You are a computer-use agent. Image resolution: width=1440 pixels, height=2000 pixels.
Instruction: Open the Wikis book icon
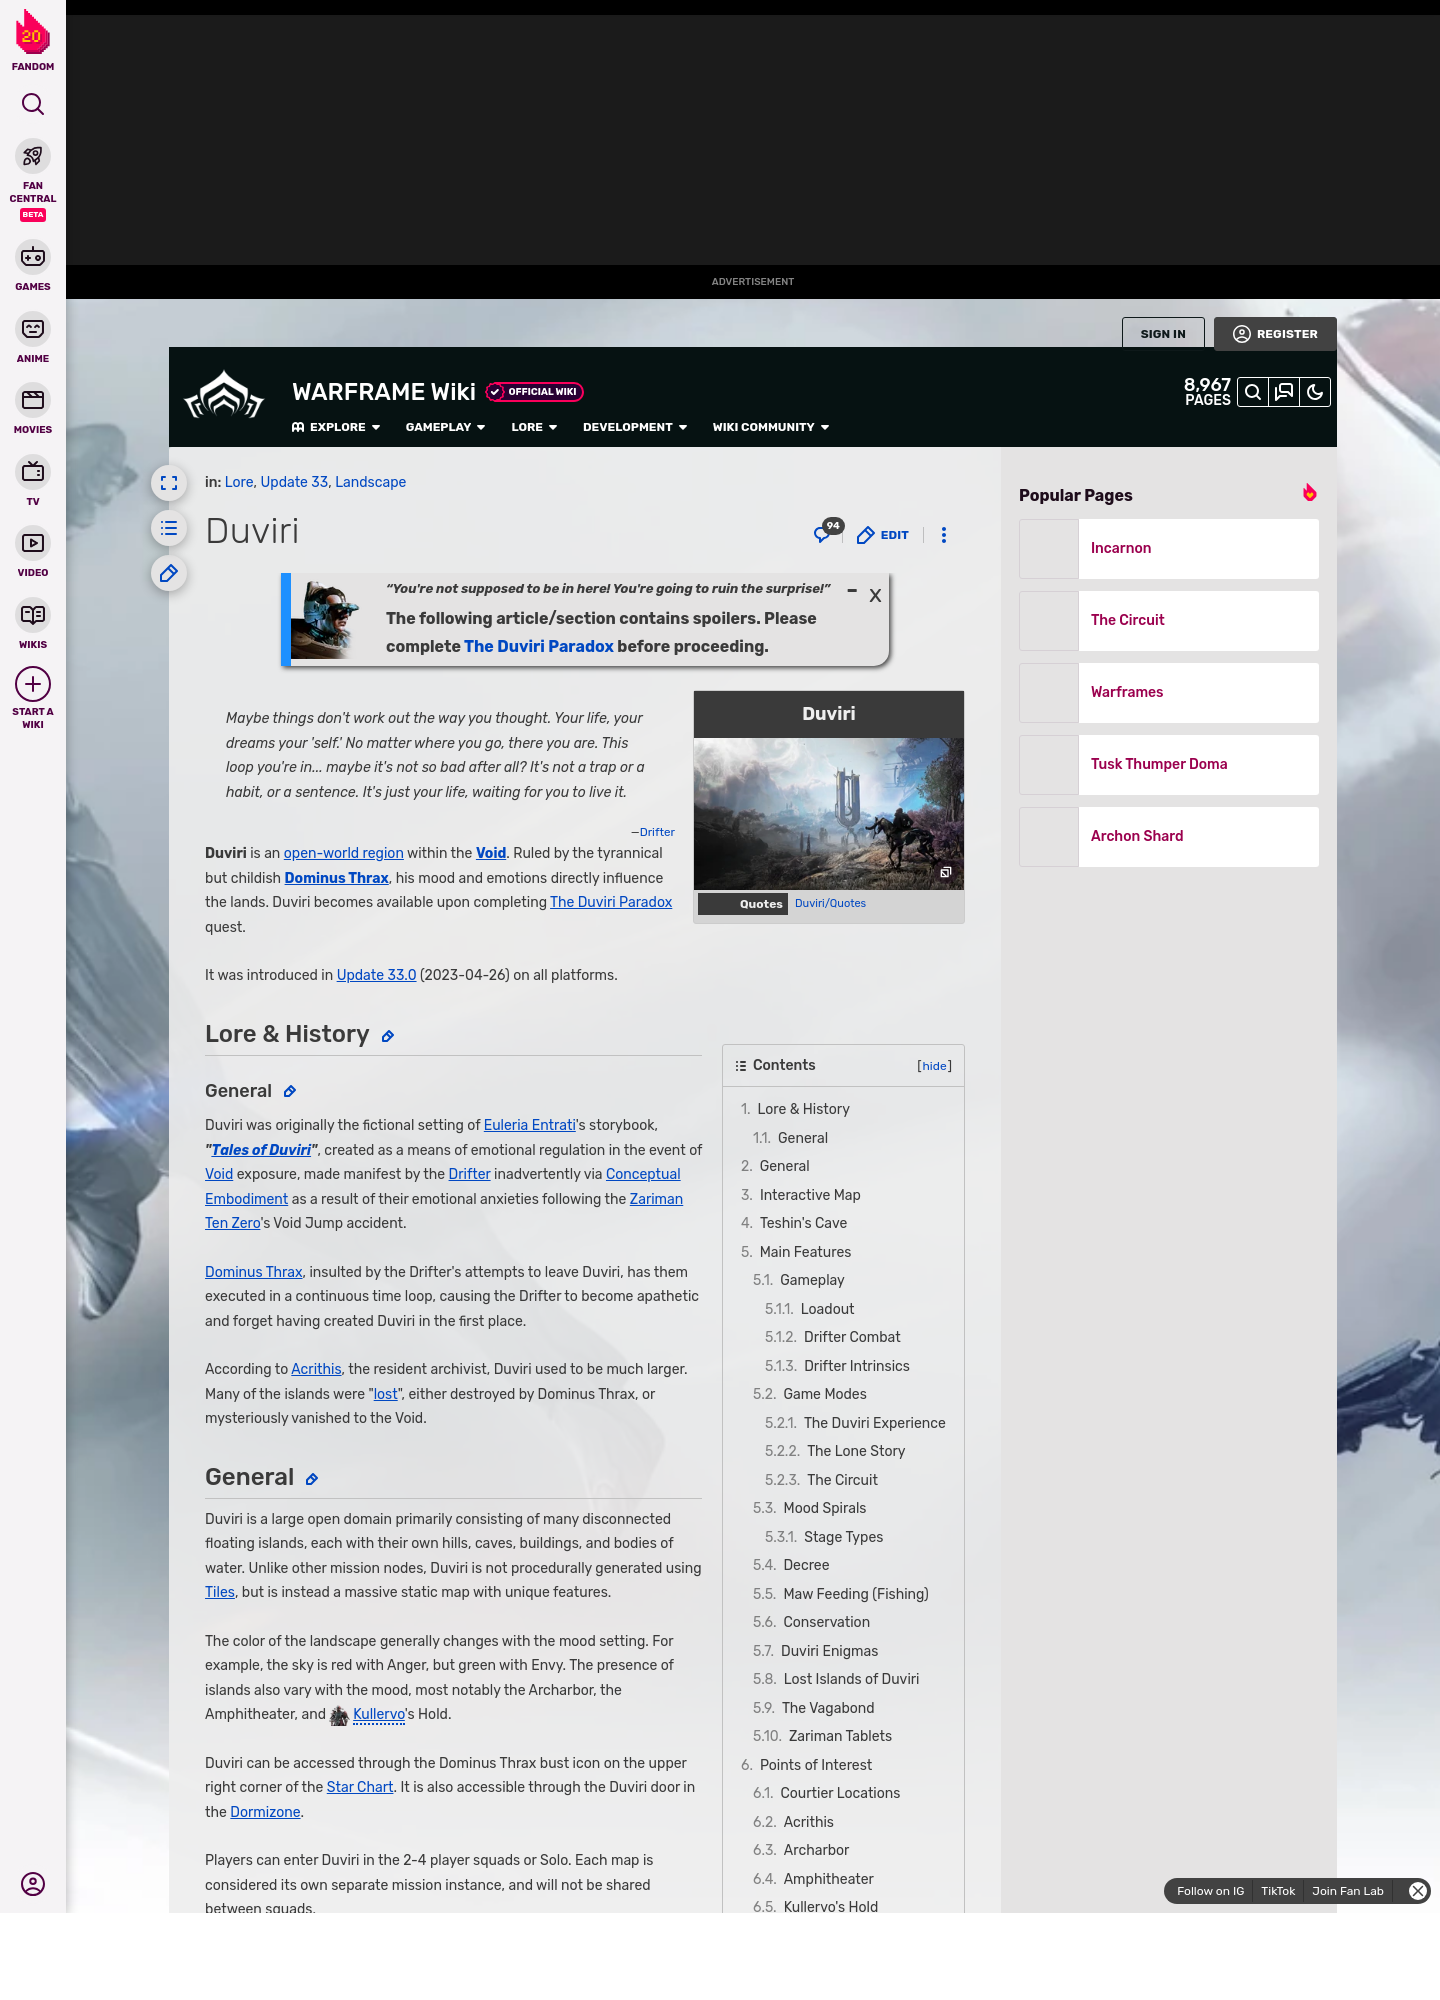(33, 615)
